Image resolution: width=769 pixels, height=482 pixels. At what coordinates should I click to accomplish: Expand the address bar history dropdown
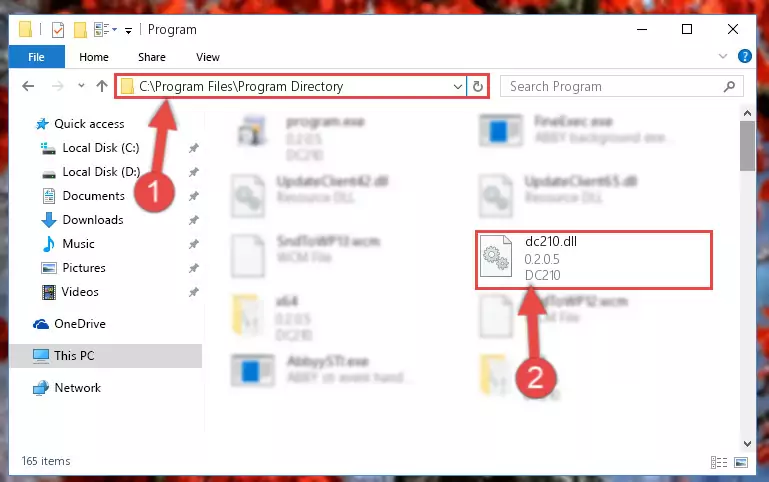[x=458, y=87]
